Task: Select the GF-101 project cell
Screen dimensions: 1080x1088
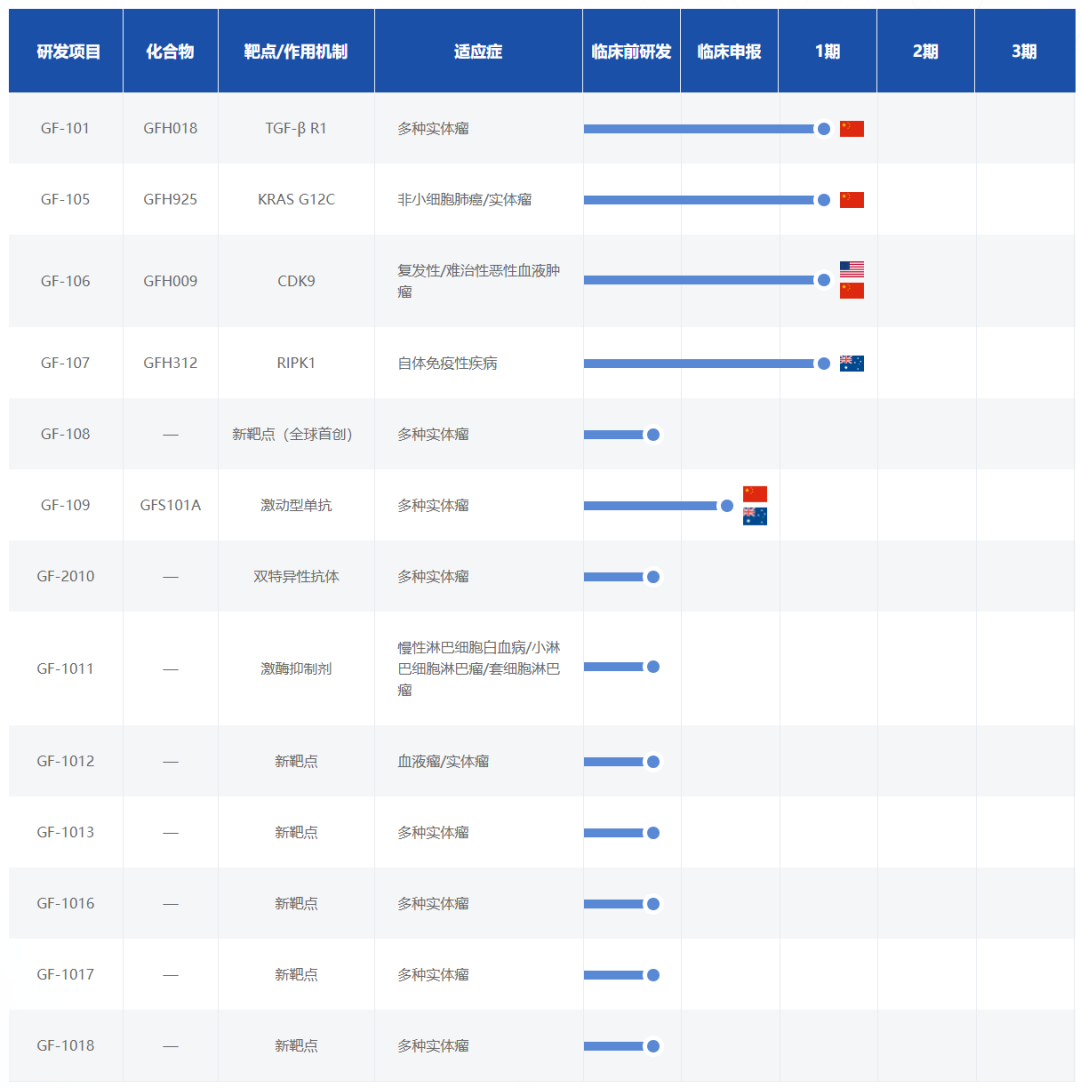Action: pyautogui.click(x=65, y=128)
